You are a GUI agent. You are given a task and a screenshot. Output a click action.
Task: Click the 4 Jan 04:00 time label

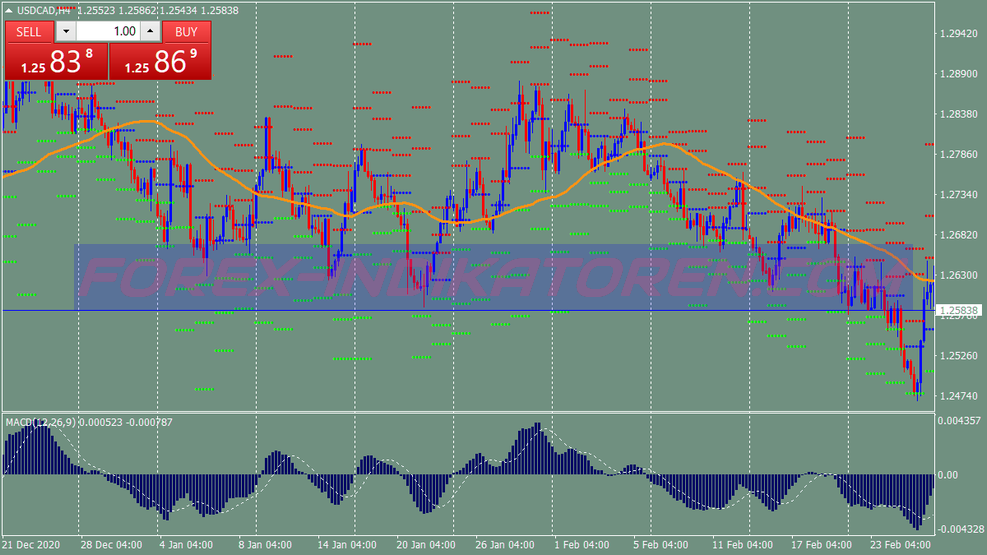click(x=186, y=544)
